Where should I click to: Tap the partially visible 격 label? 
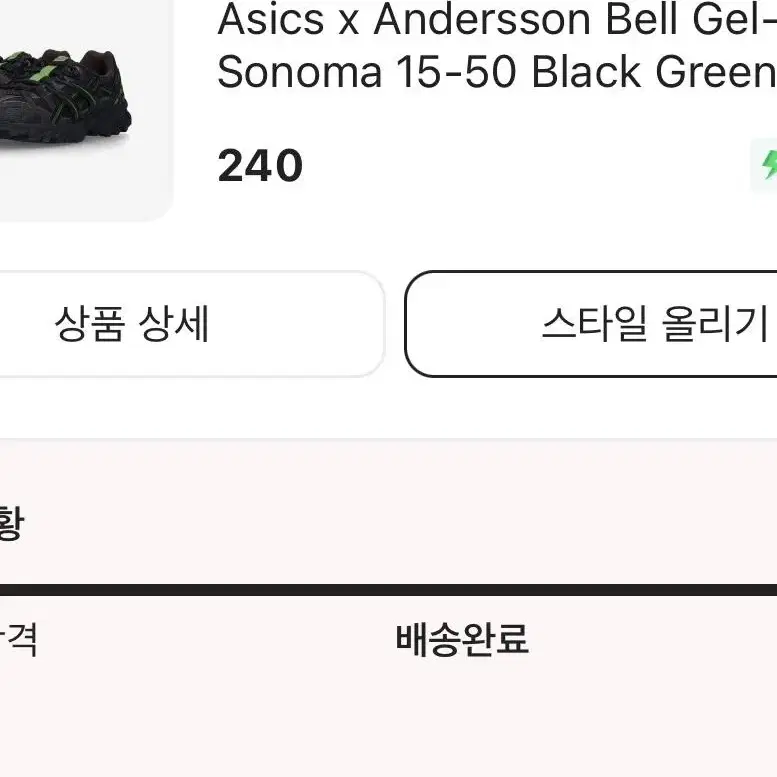(19, 640)
